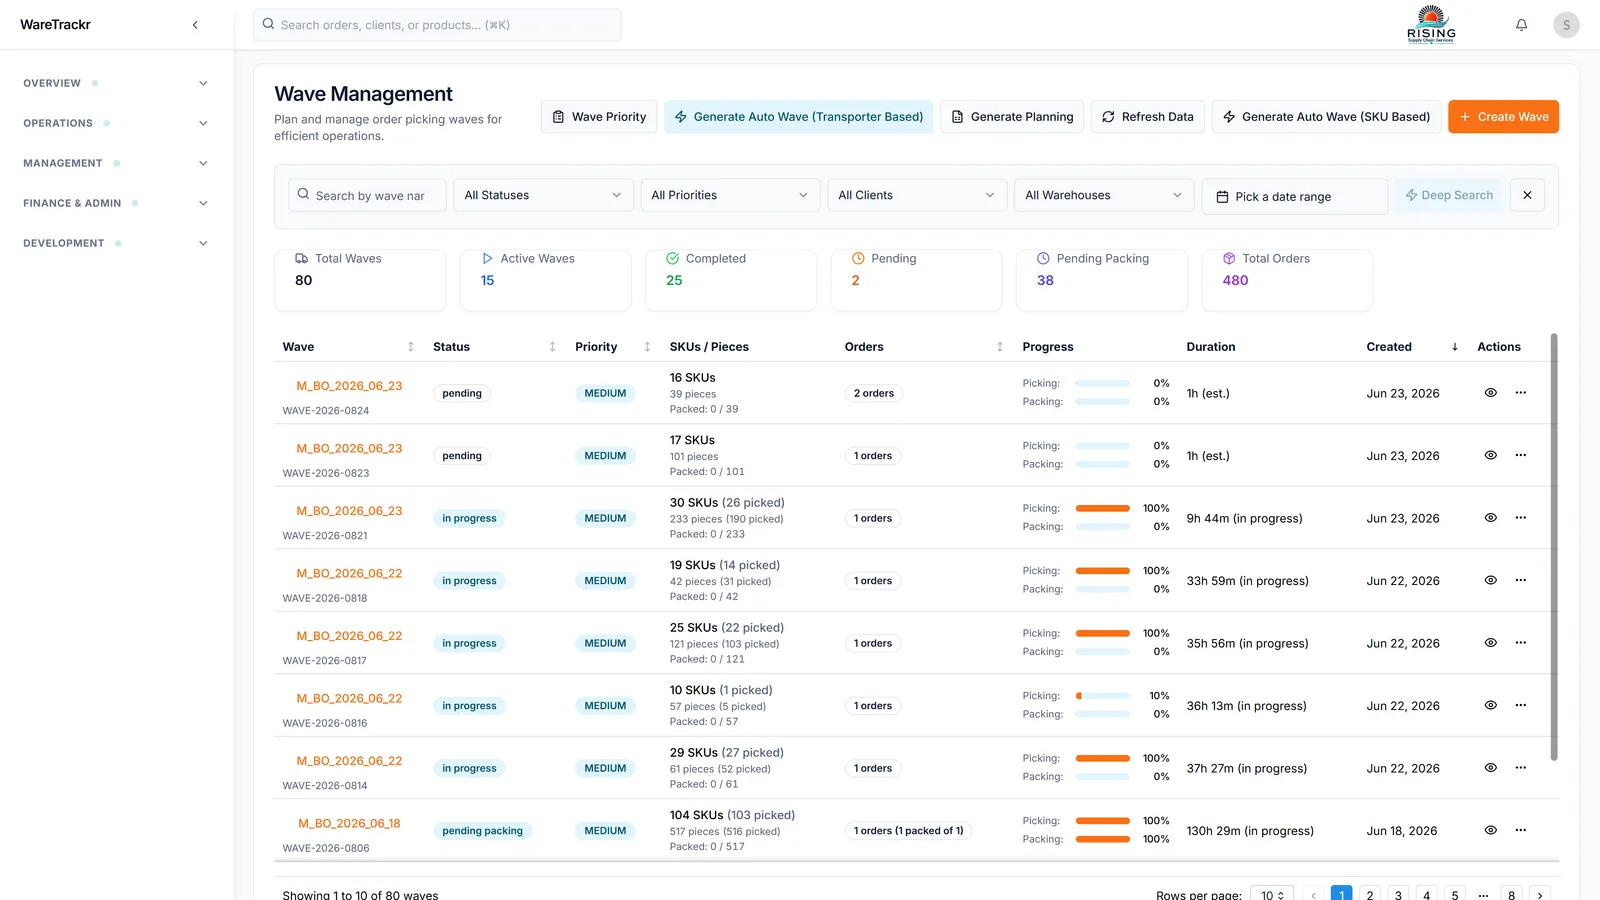This screenshot has height=900, width=1600.
Task: Open the notifications bell
Action: (x=1521, y=25)
